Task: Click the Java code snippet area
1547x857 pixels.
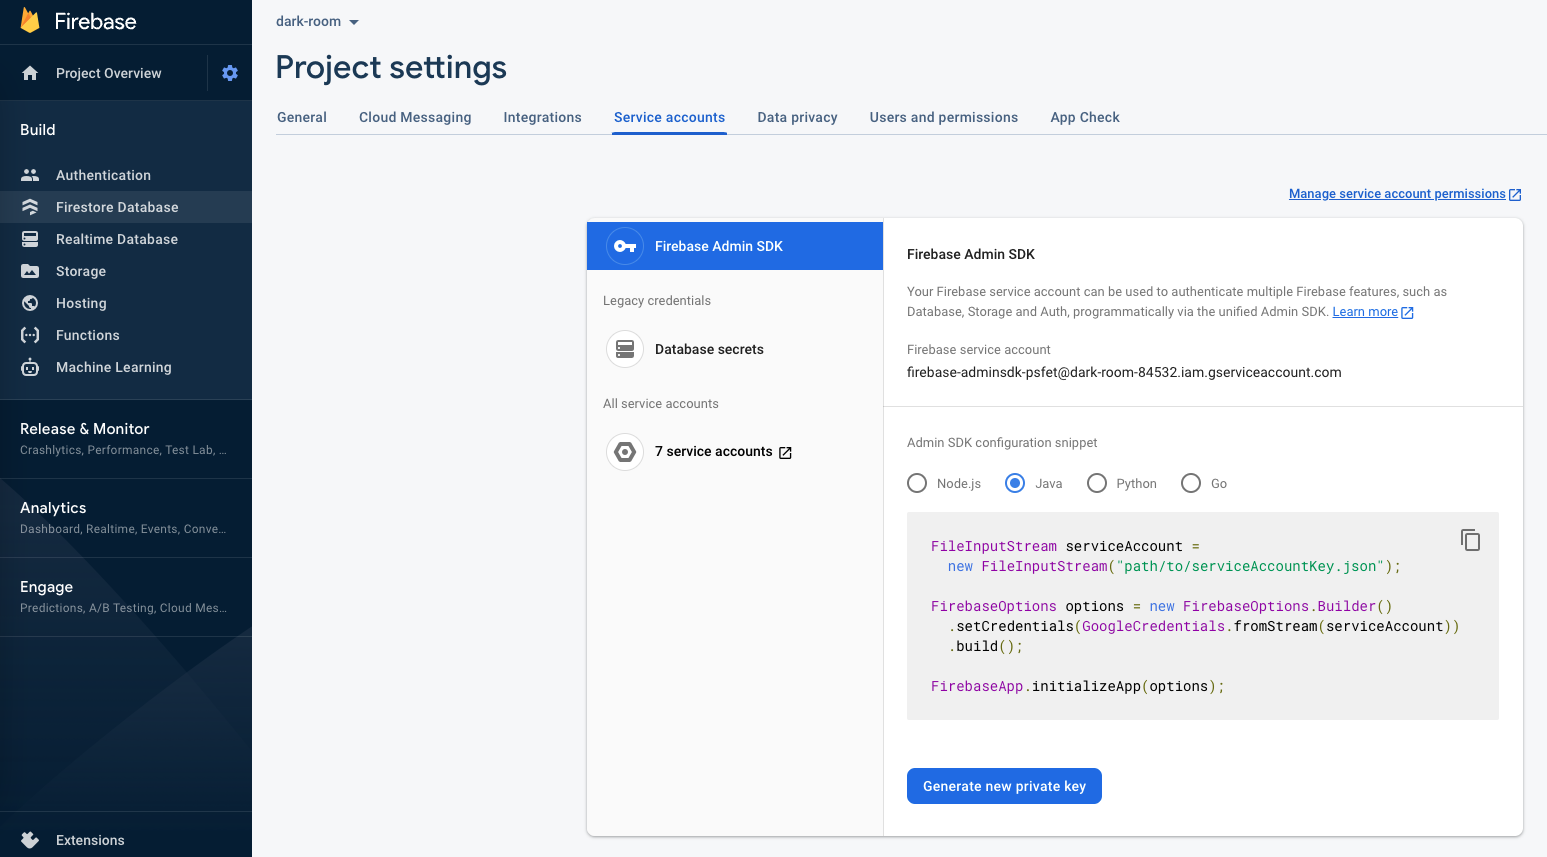Action: pyautogui.click(x=1203, y=616)
